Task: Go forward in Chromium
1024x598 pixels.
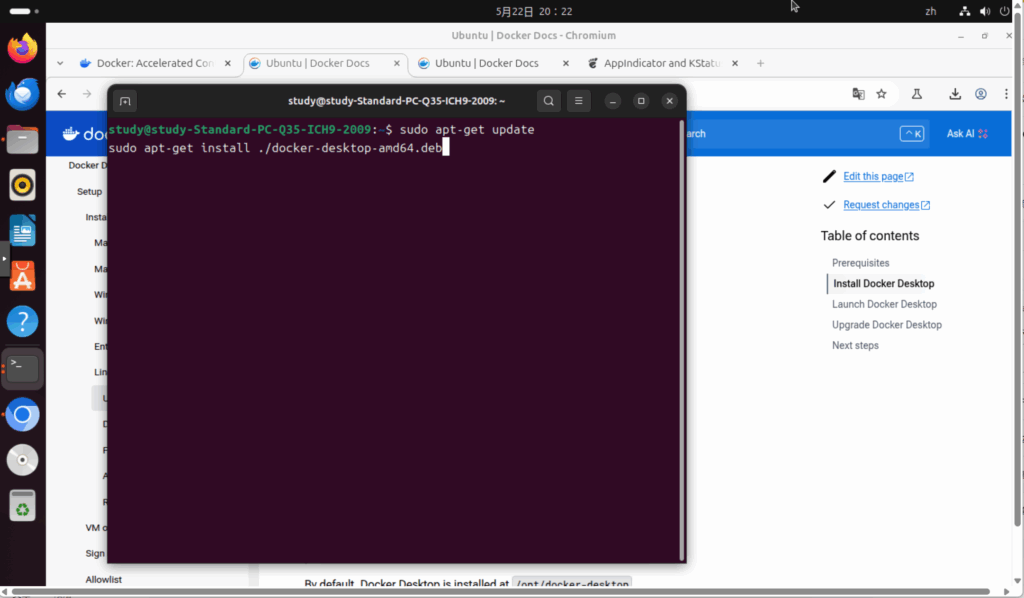Action: click(x=87, y=94)
